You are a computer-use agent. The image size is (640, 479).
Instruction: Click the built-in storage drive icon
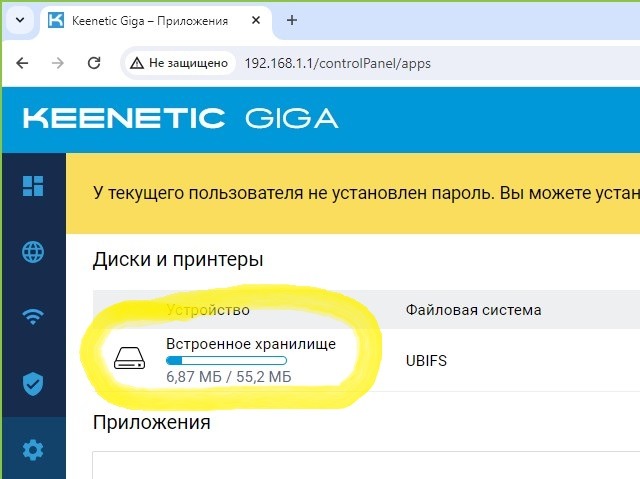(129, 358)
